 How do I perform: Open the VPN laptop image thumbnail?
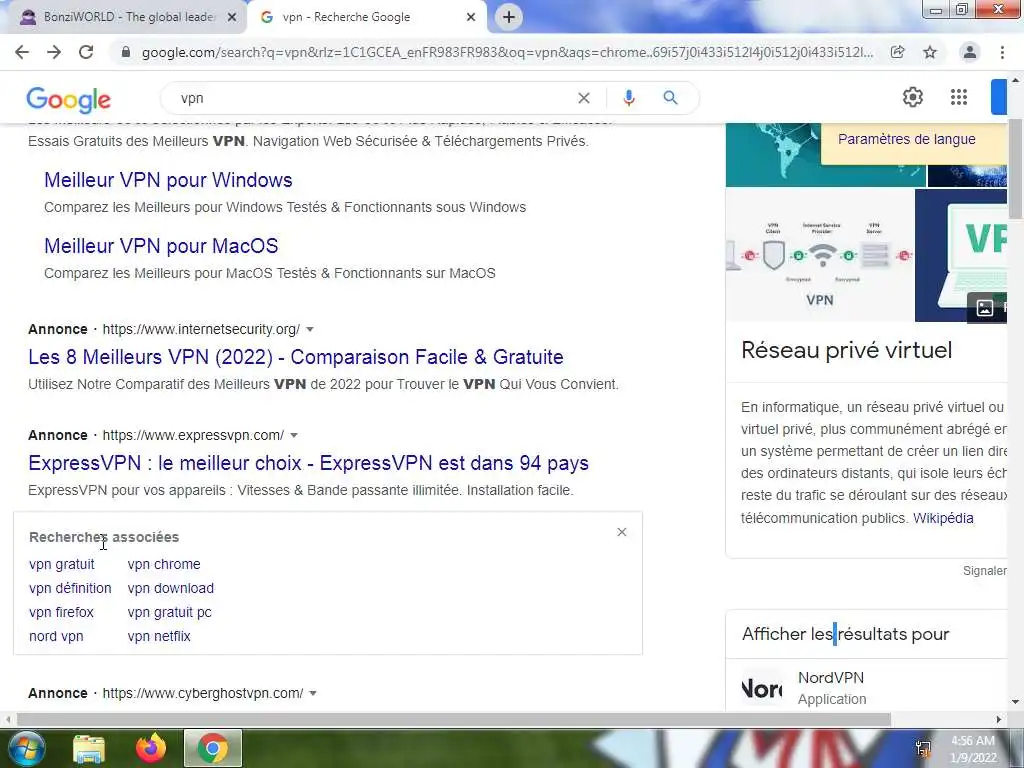click(961, 255)
